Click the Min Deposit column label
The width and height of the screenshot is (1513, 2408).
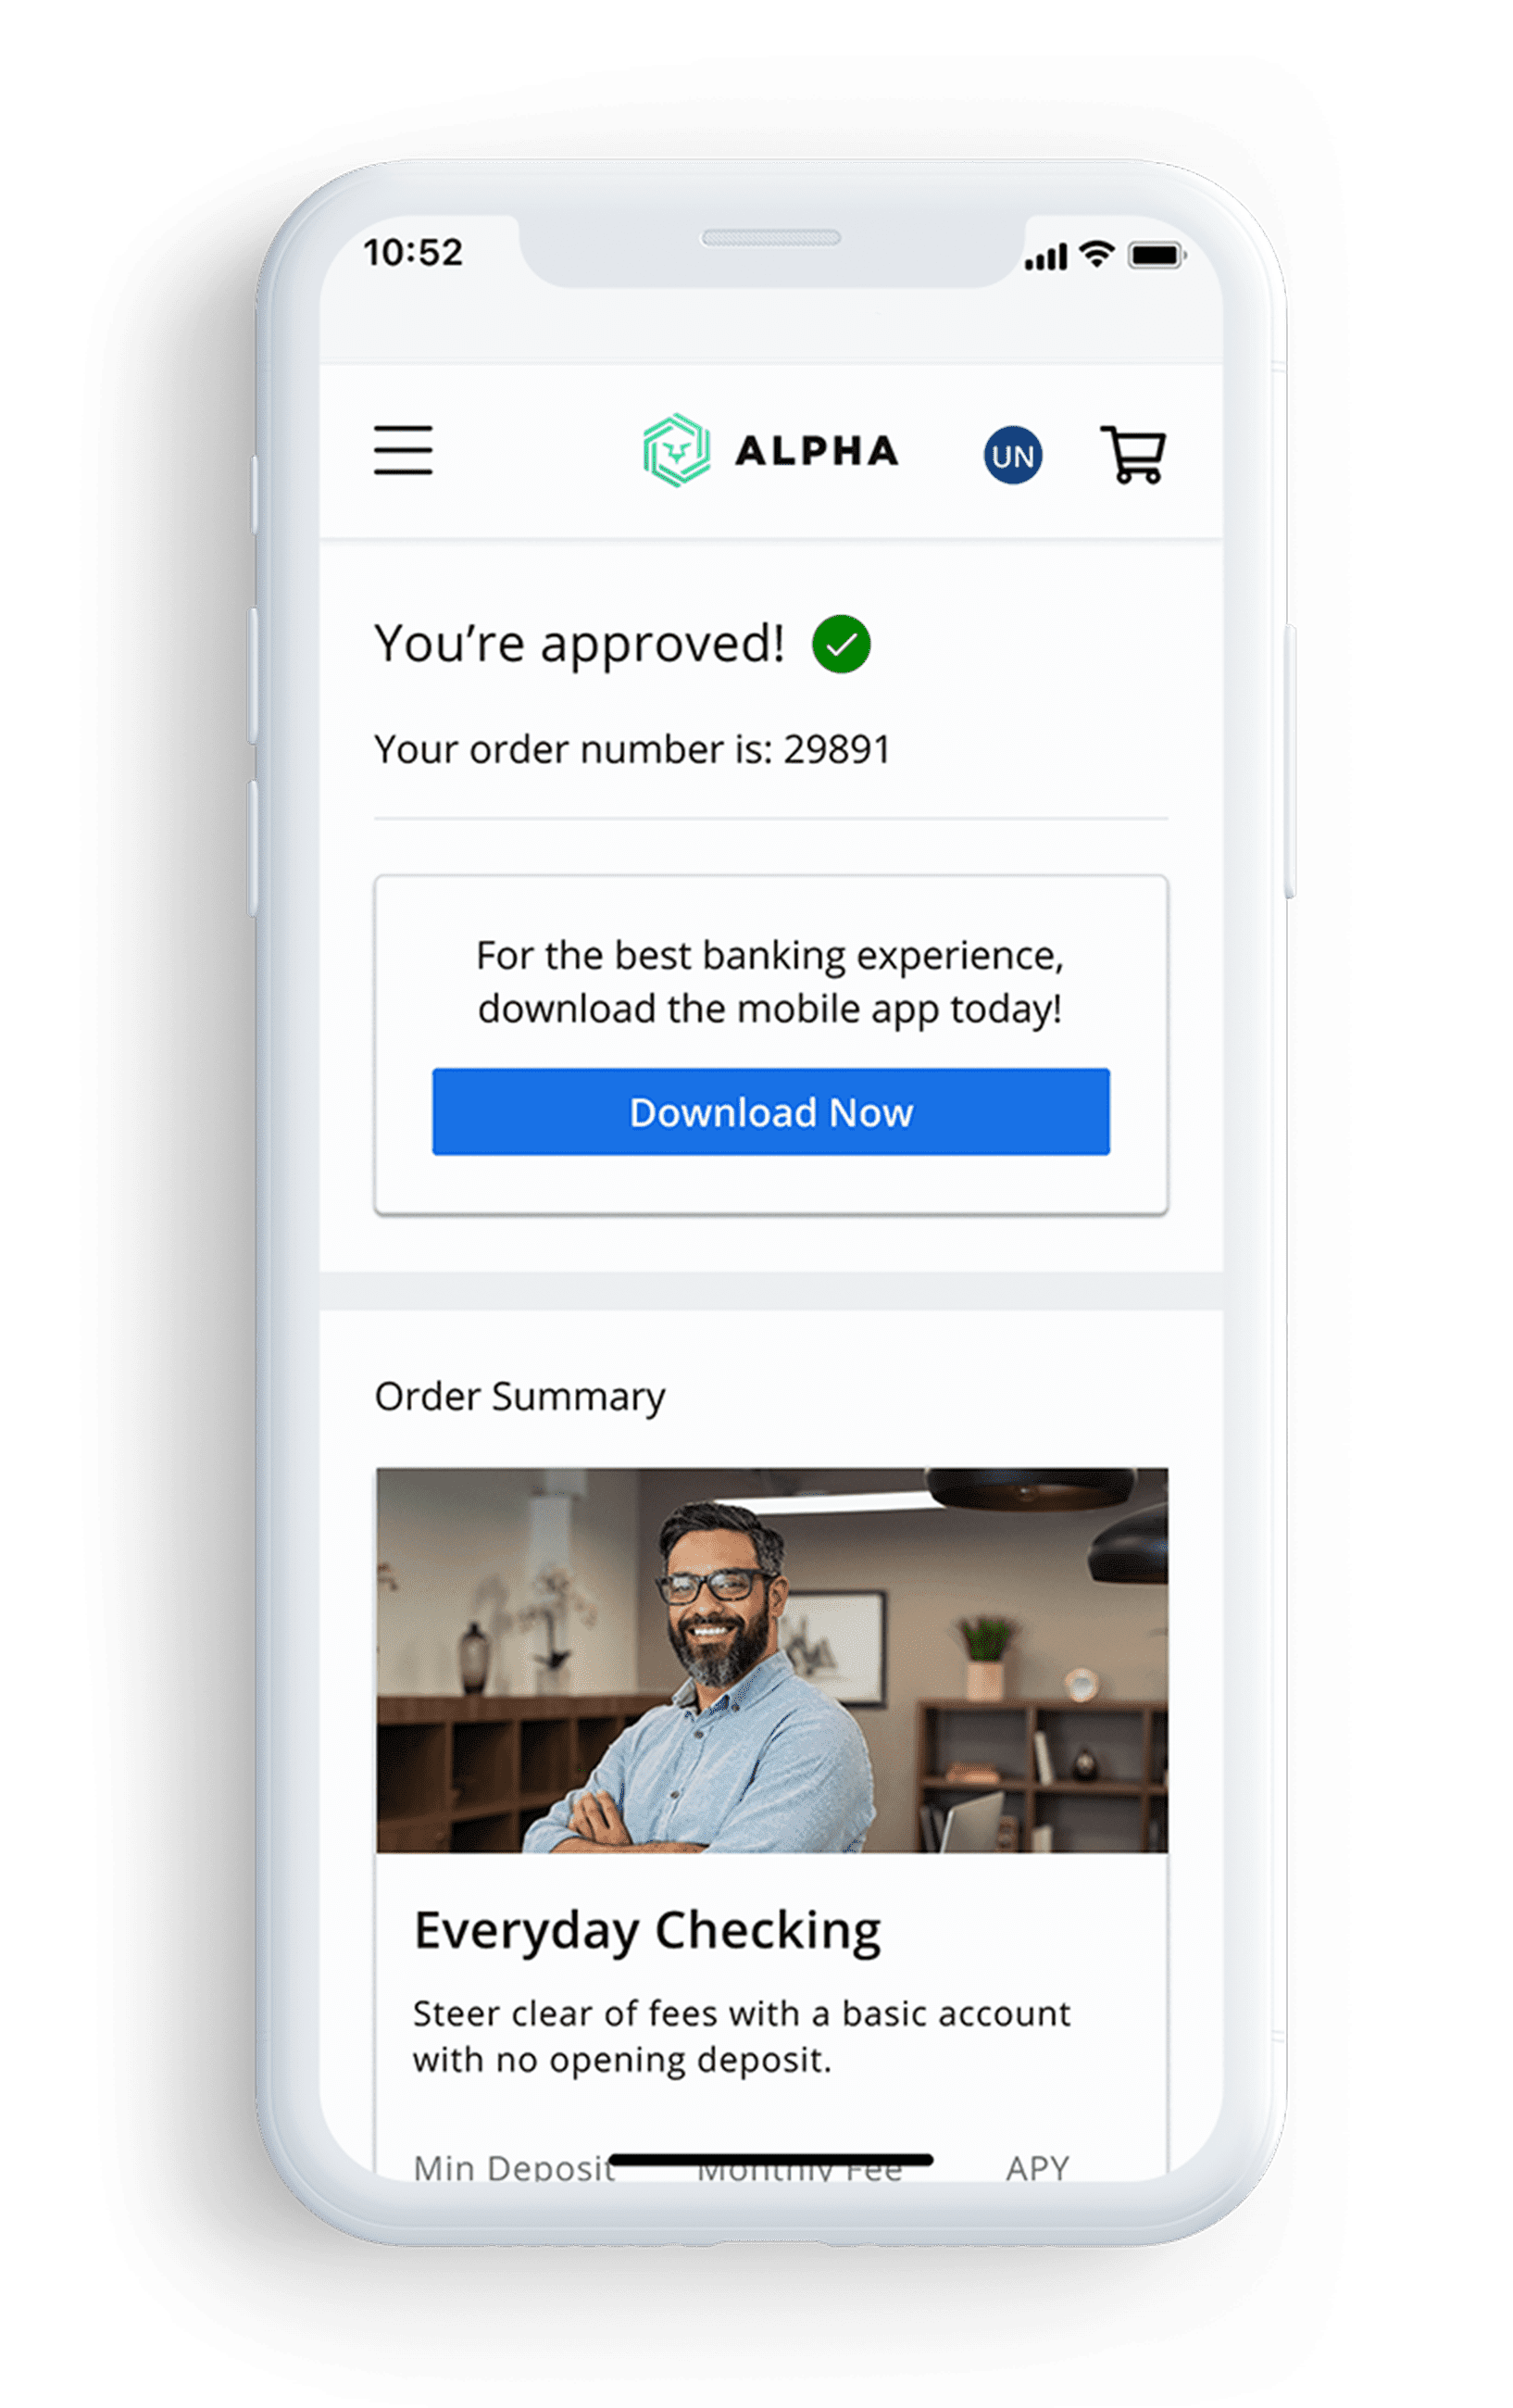pyautogui.click(x=514, y=2168)
